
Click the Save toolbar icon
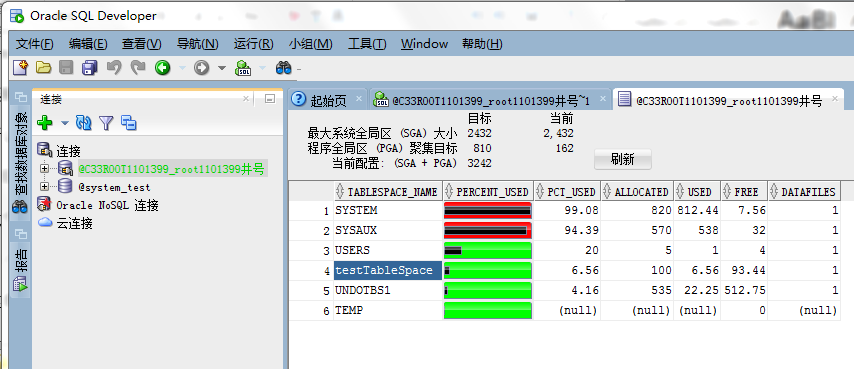coord(66,67)
